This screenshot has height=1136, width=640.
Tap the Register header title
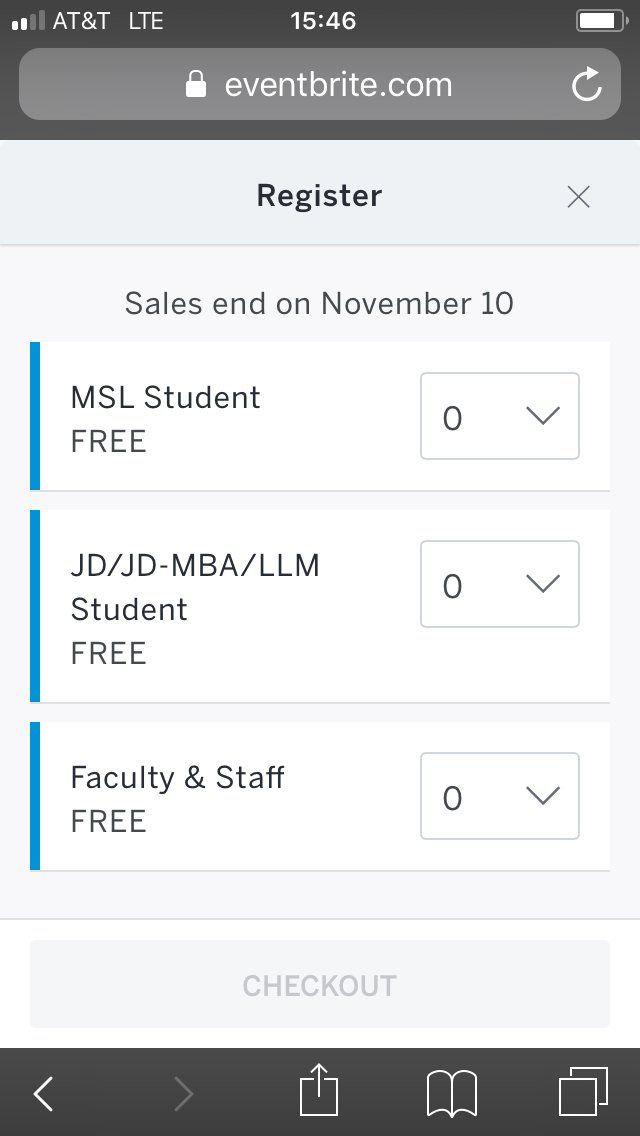pyautogui.click(x=319, y=195)
